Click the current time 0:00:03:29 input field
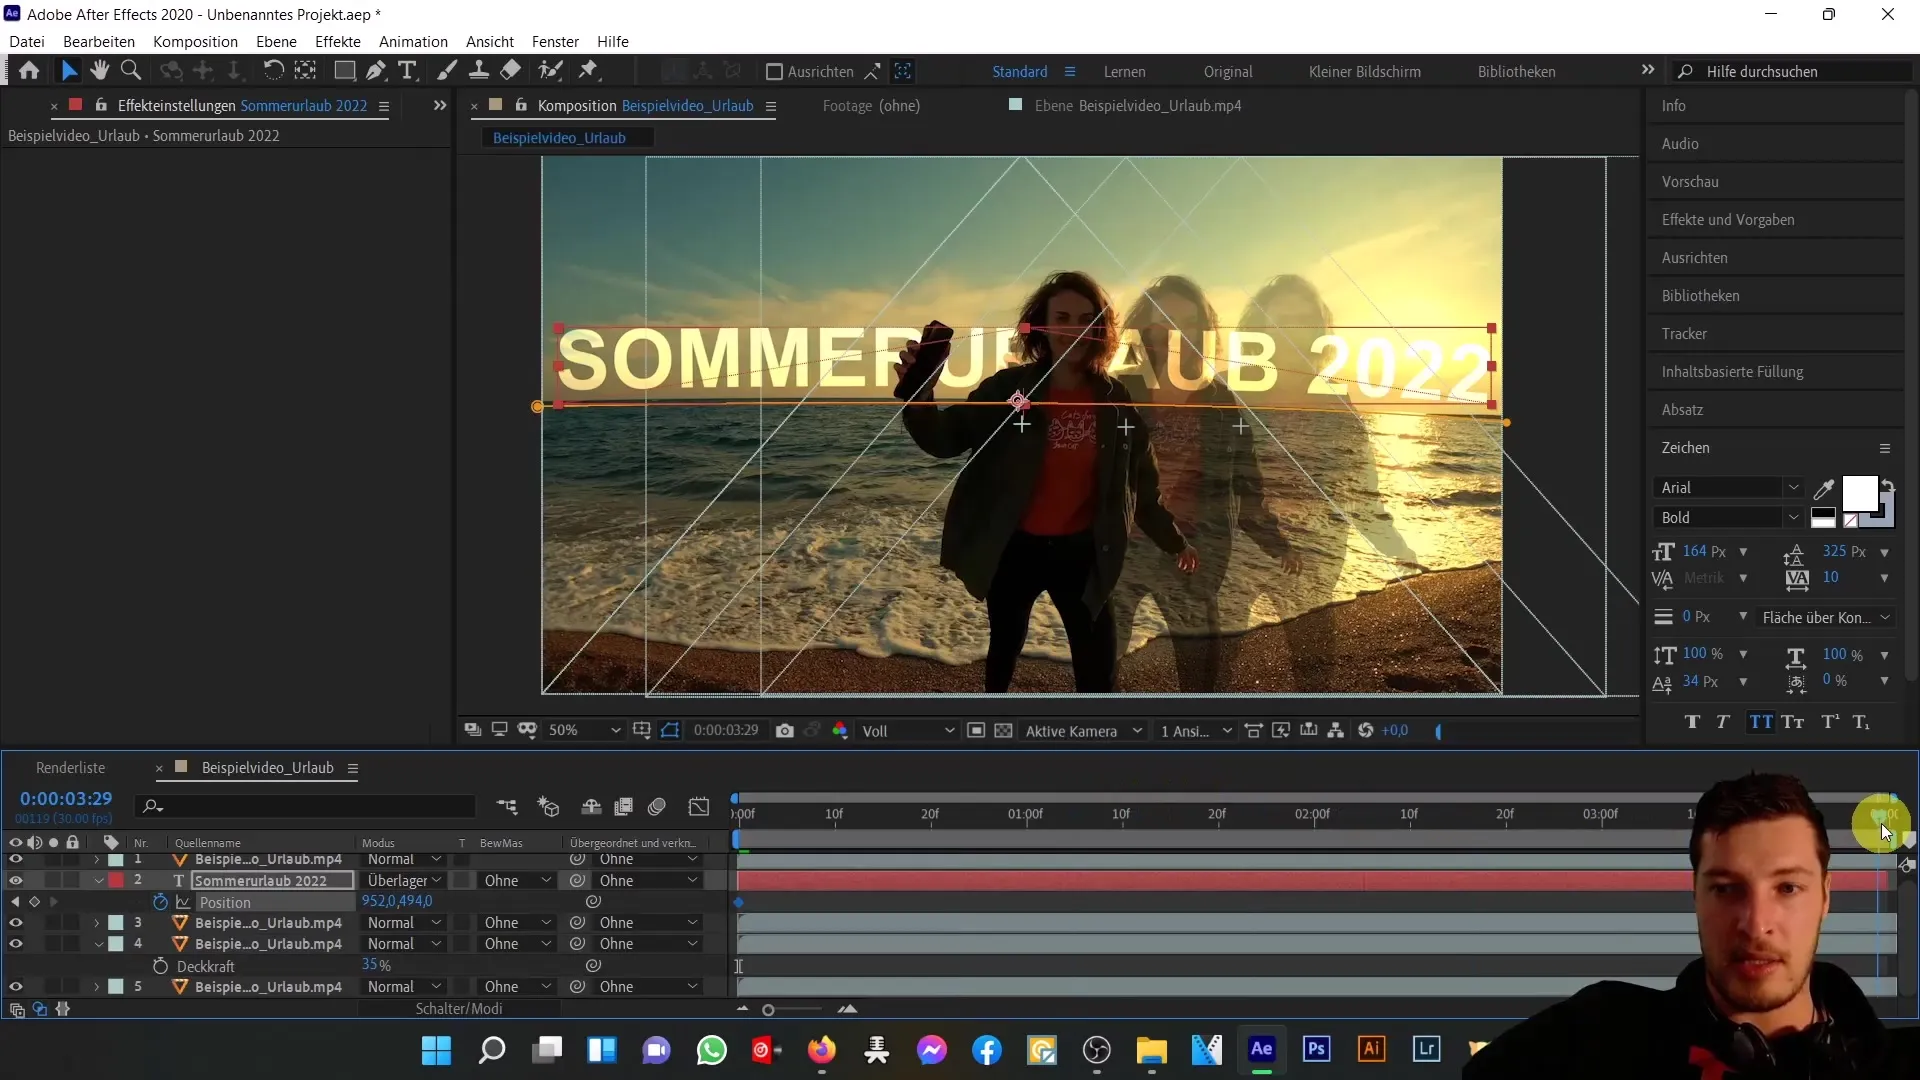This screenshot has height=1080, width=1920. [66, 798]
